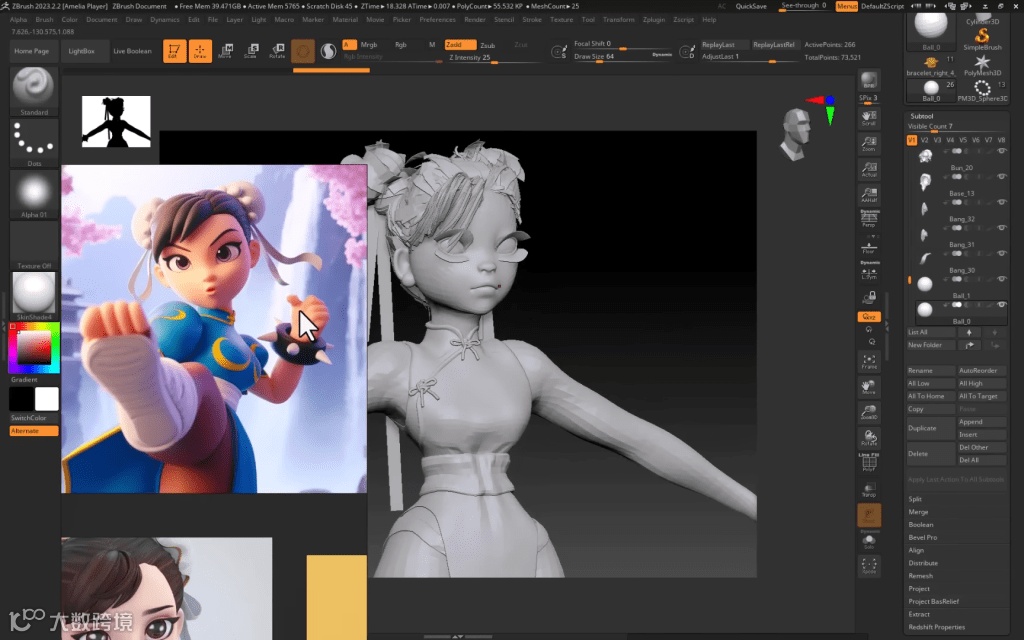The height and width of the screenshot is (640, 1024).
Task: Click the Home Page button
Action: [x=31, y=51]
